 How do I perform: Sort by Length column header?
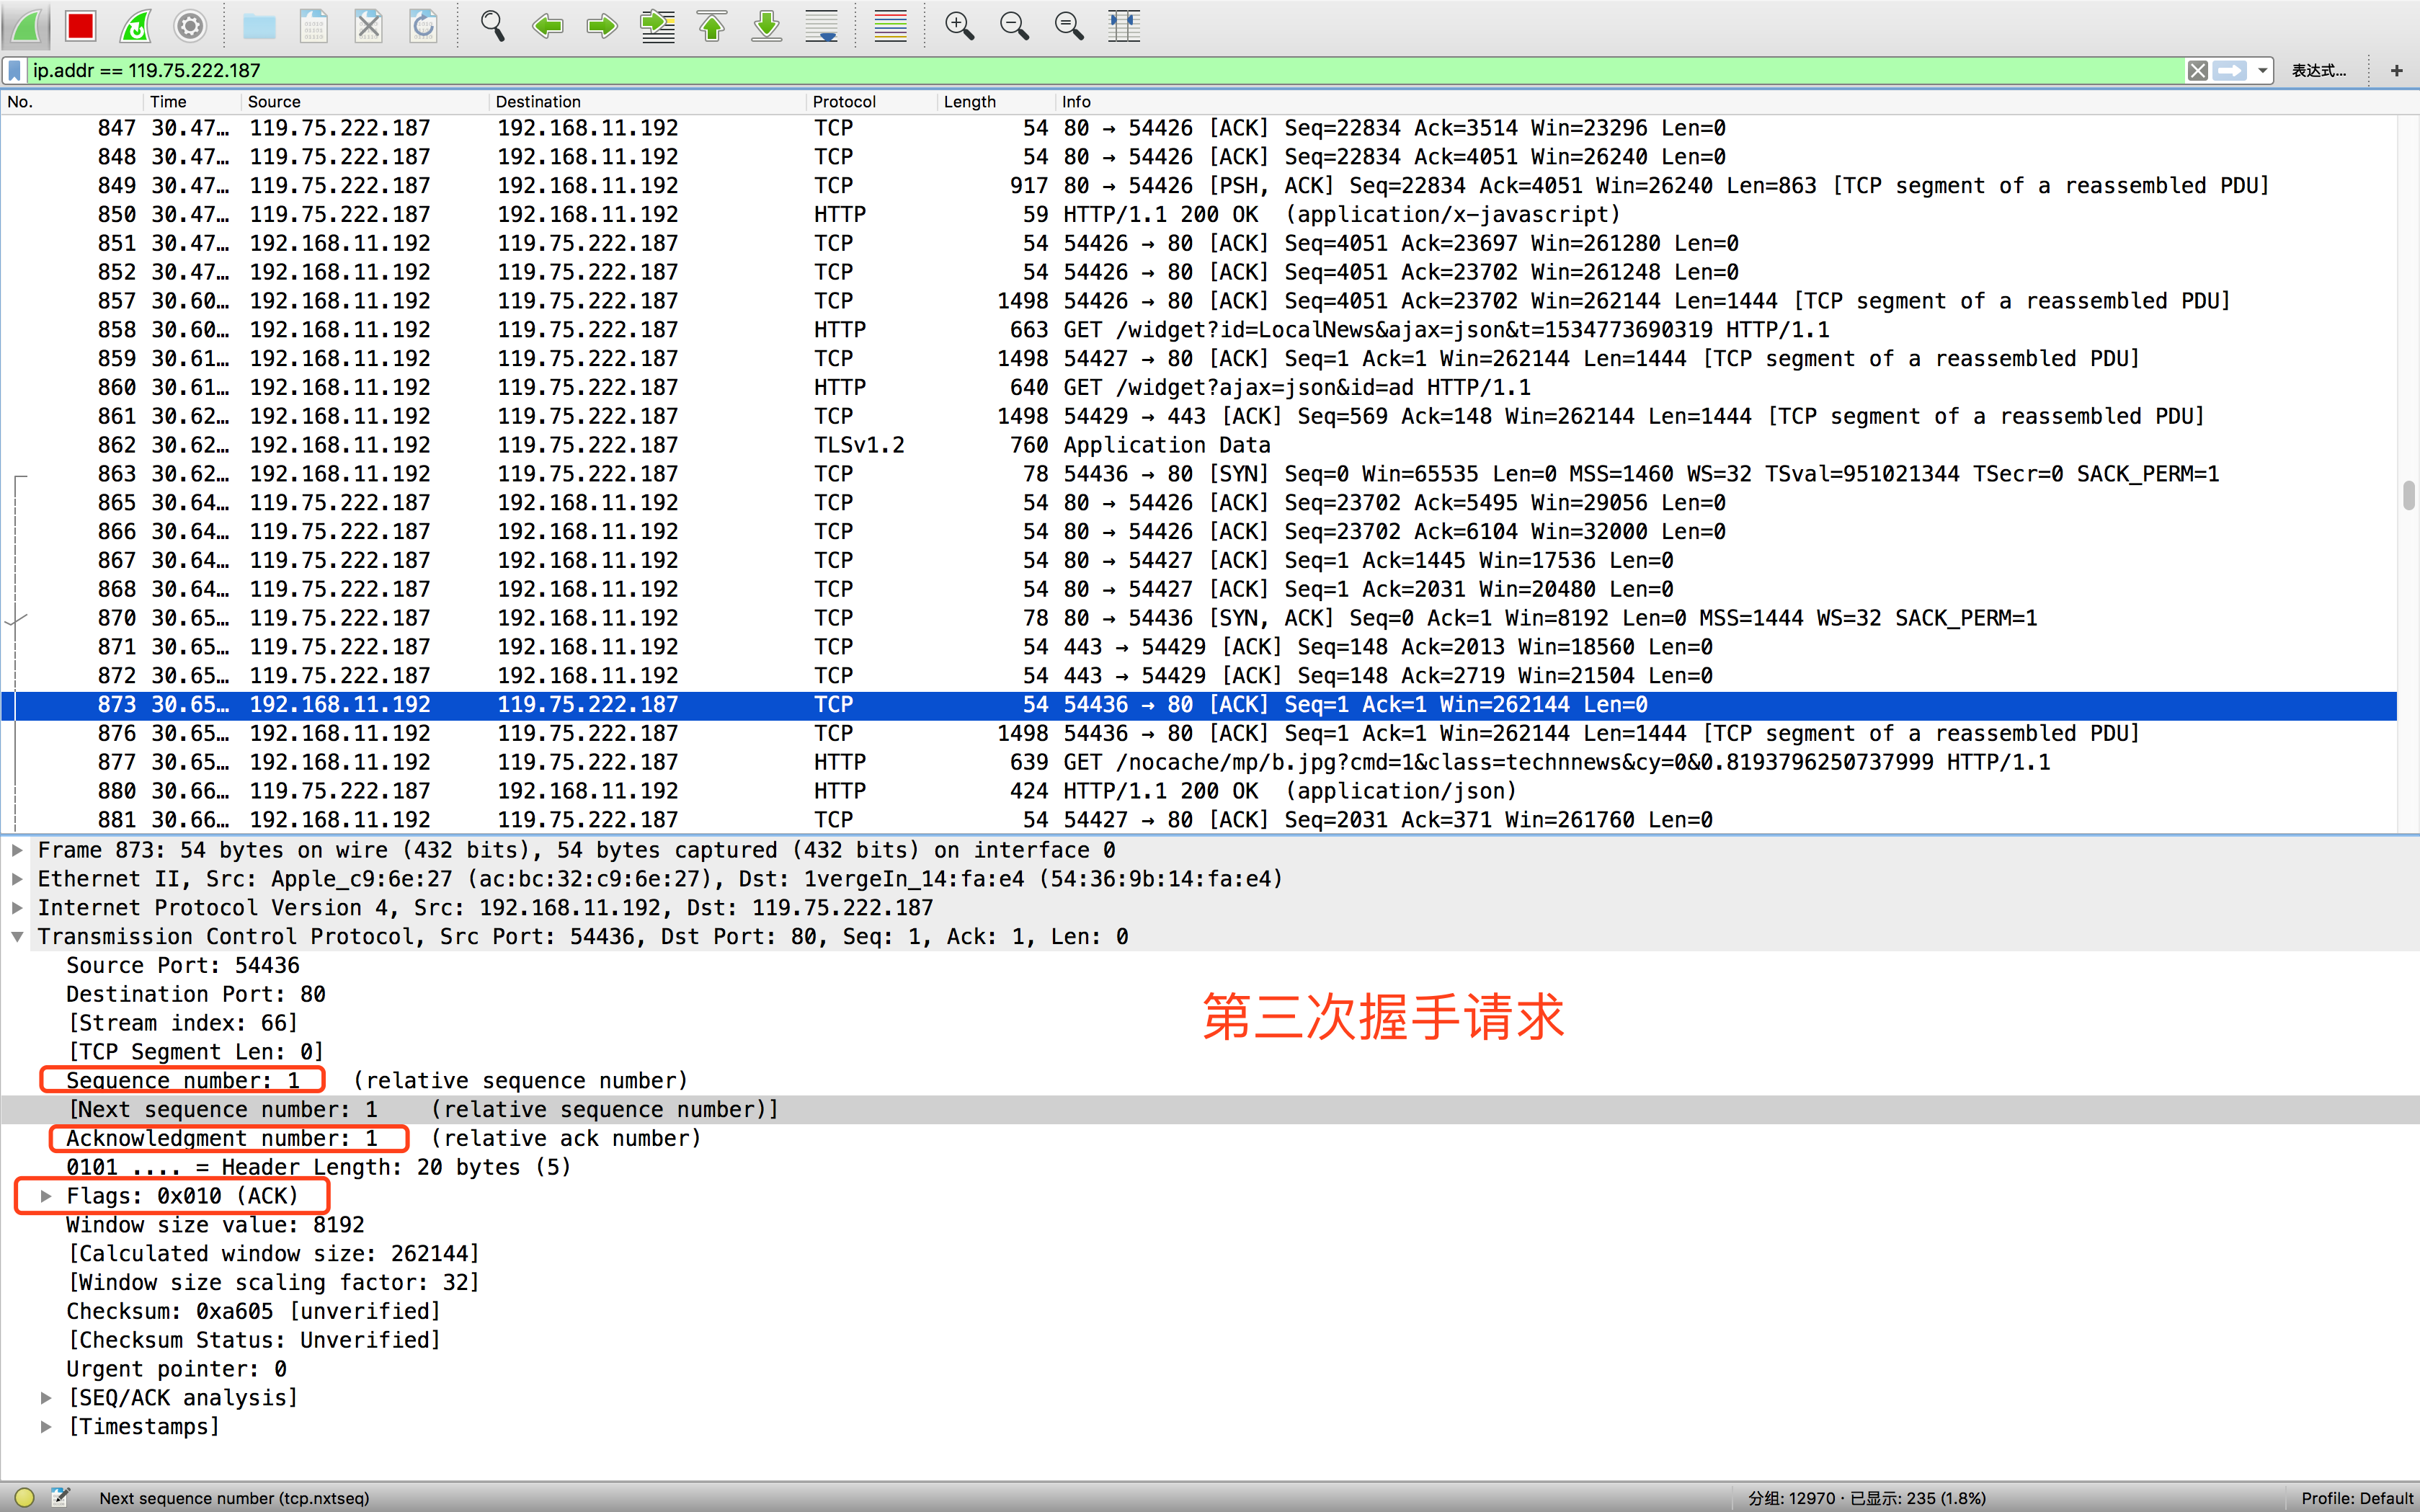996,101
